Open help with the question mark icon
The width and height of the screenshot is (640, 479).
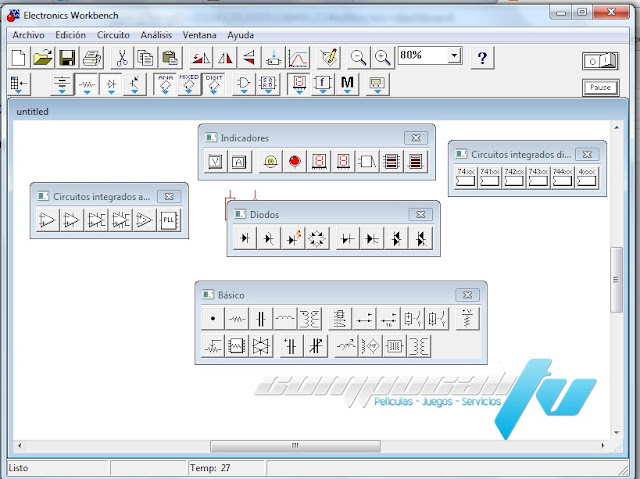[482, 58]
